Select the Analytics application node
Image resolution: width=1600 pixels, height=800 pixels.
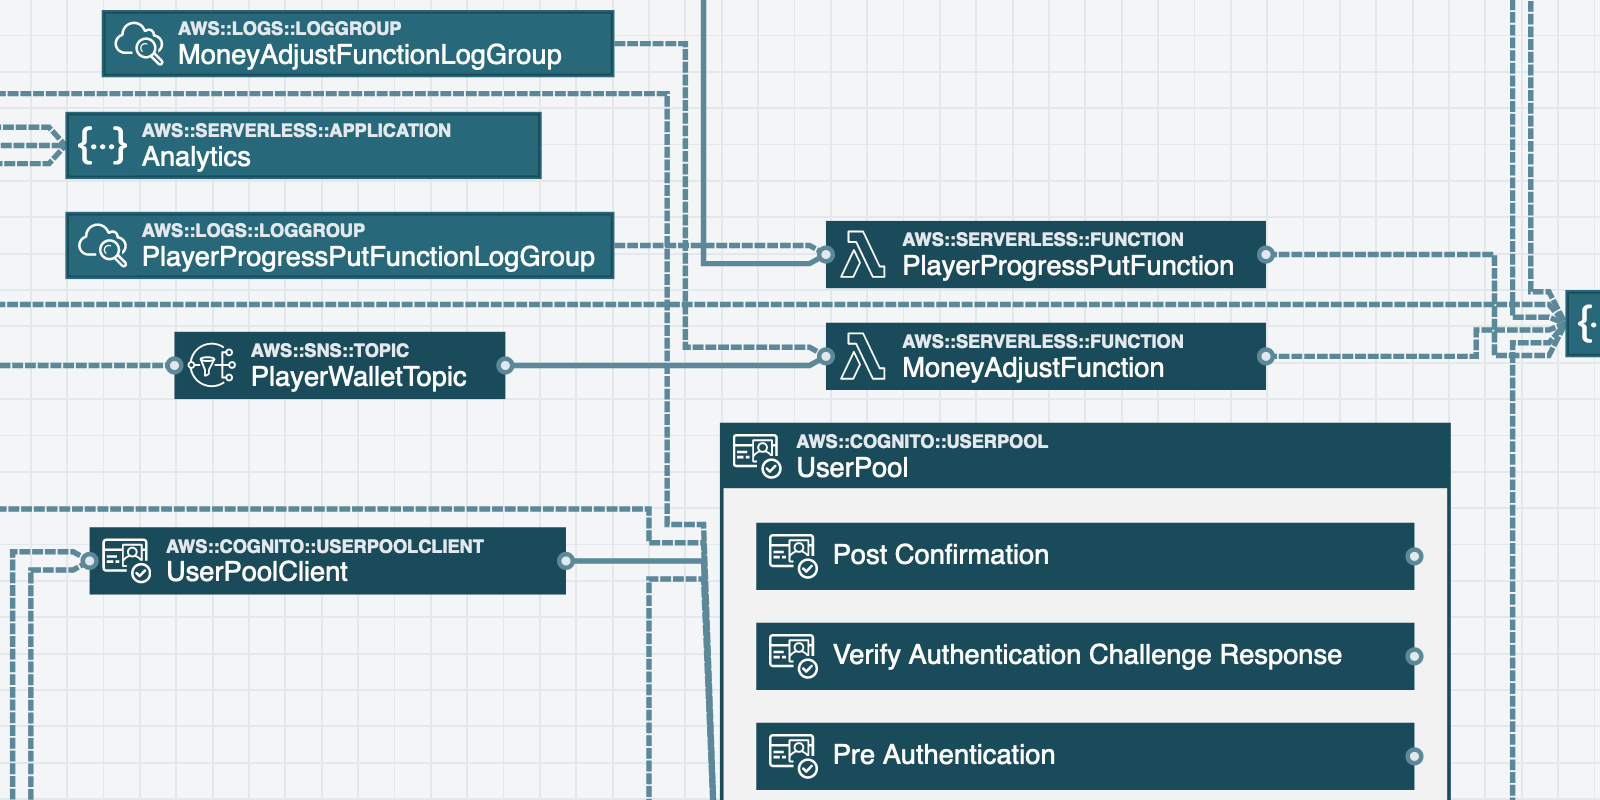tap(303, 146)
